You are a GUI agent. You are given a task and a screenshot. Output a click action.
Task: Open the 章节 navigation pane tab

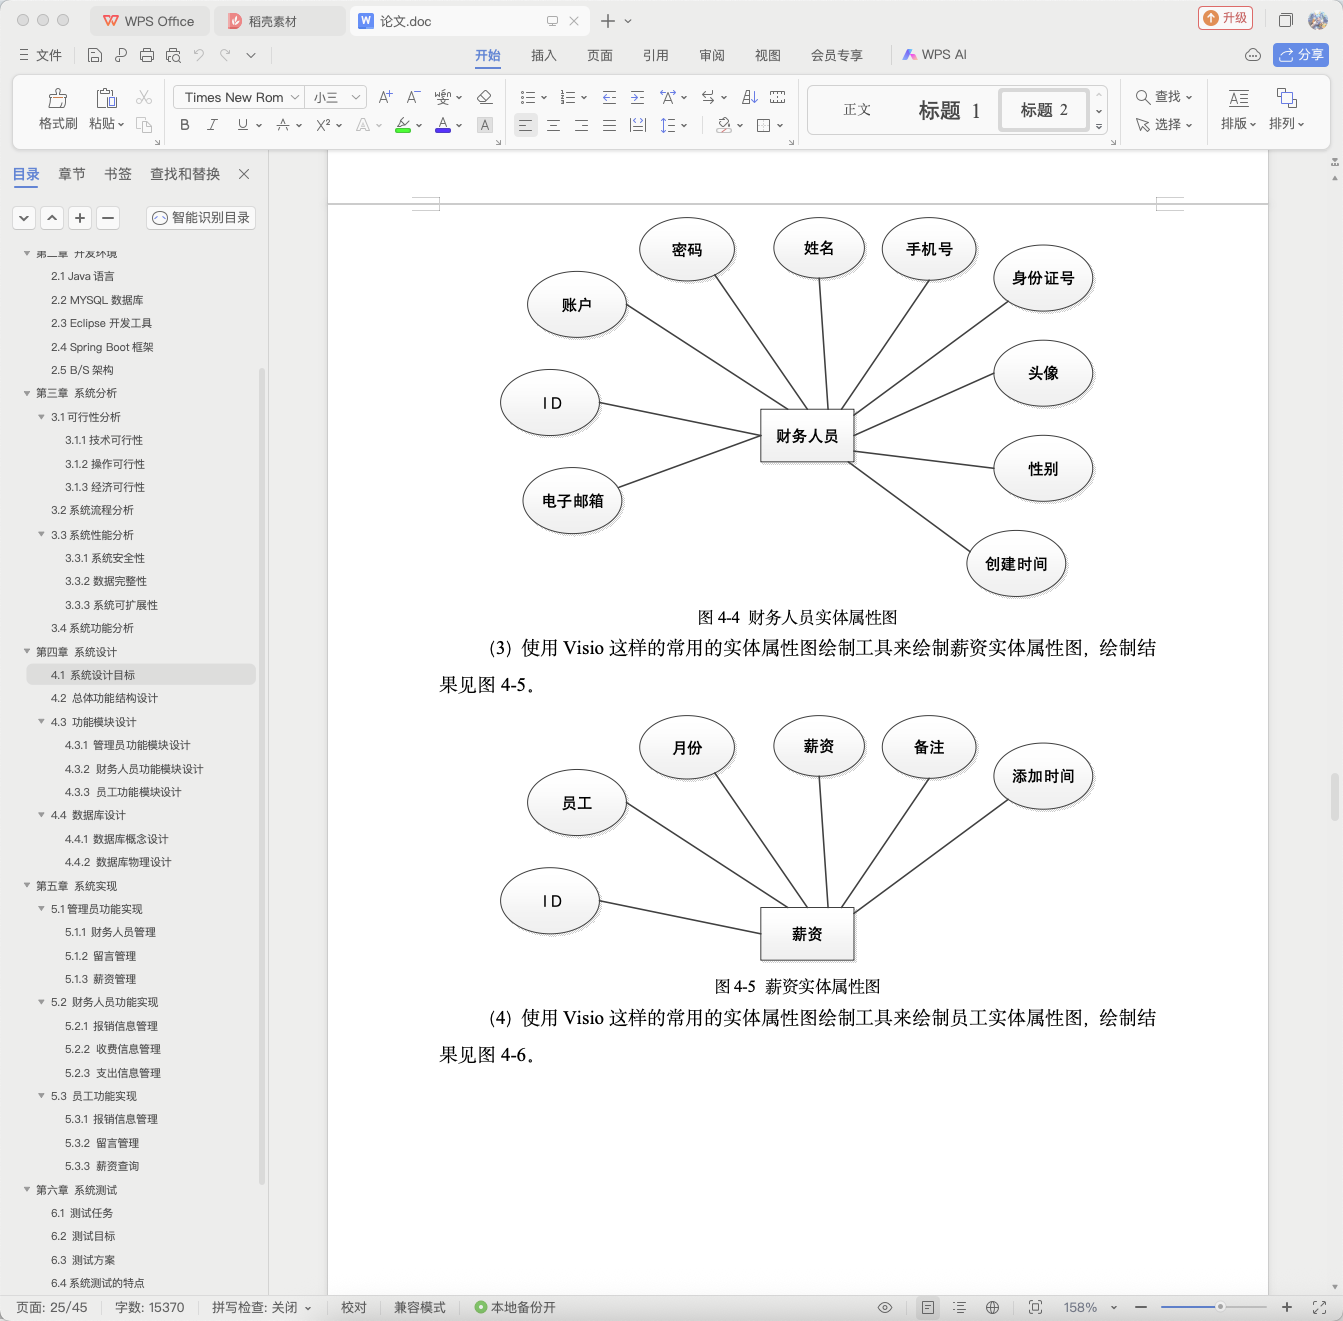(72, 174)
